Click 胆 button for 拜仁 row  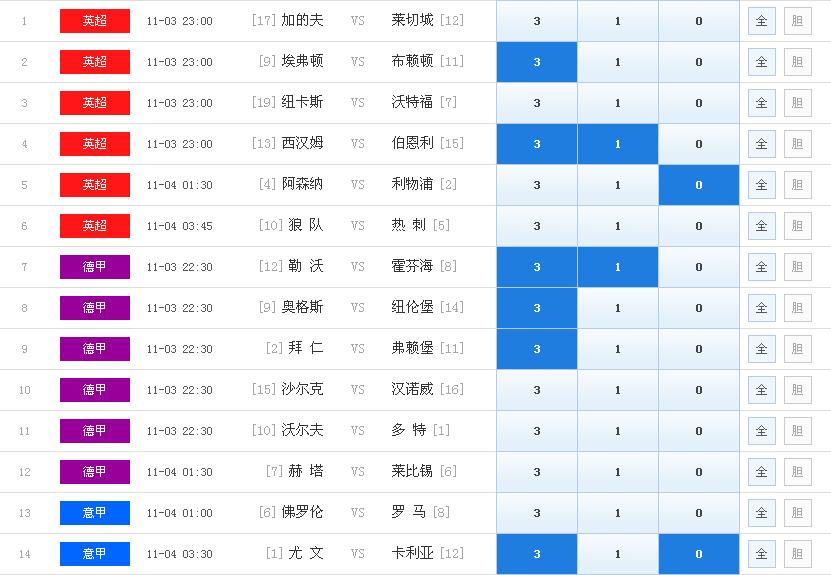pos(798,349)
